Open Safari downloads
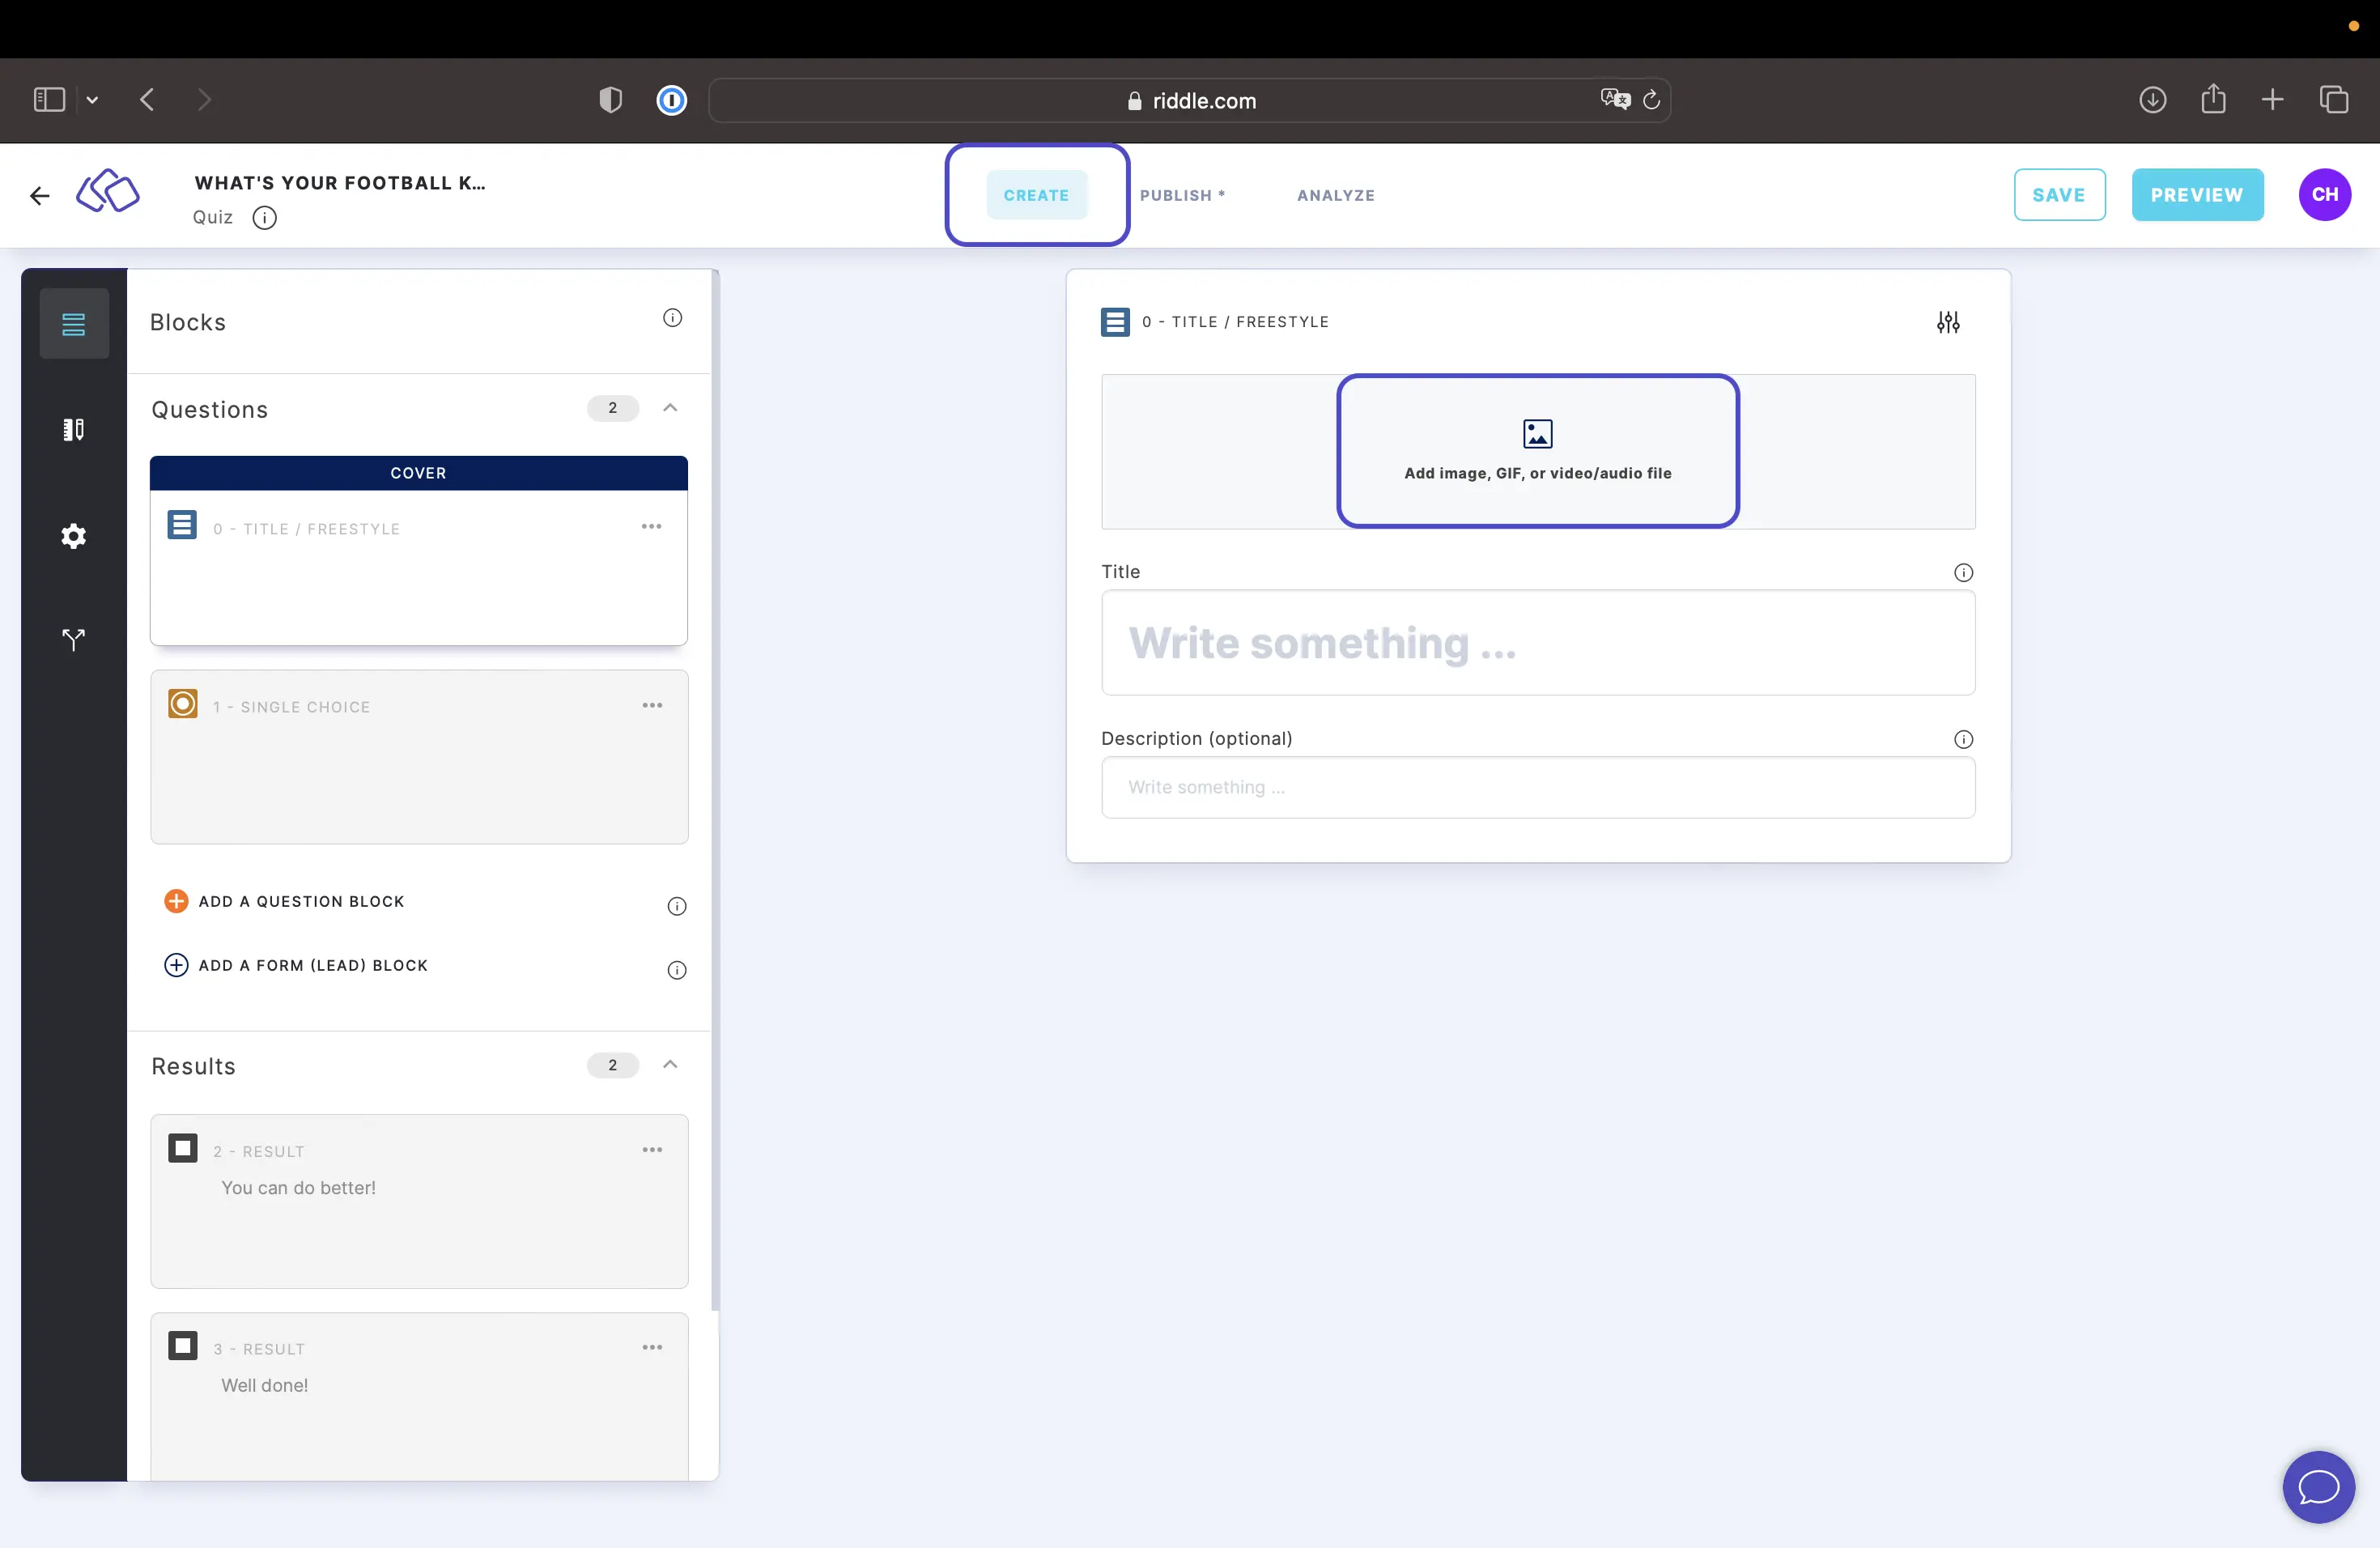This screenshot has width=2380, height=1548. tap(2152, 100)
